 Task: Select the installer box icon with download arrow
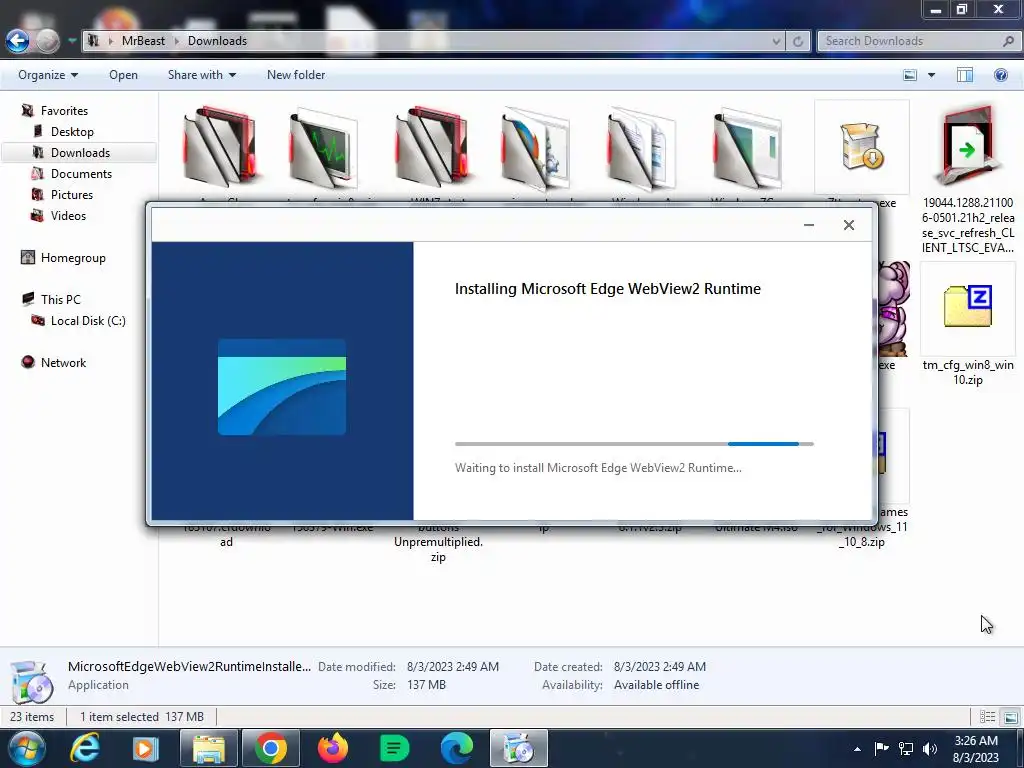[x=861, y=147]
